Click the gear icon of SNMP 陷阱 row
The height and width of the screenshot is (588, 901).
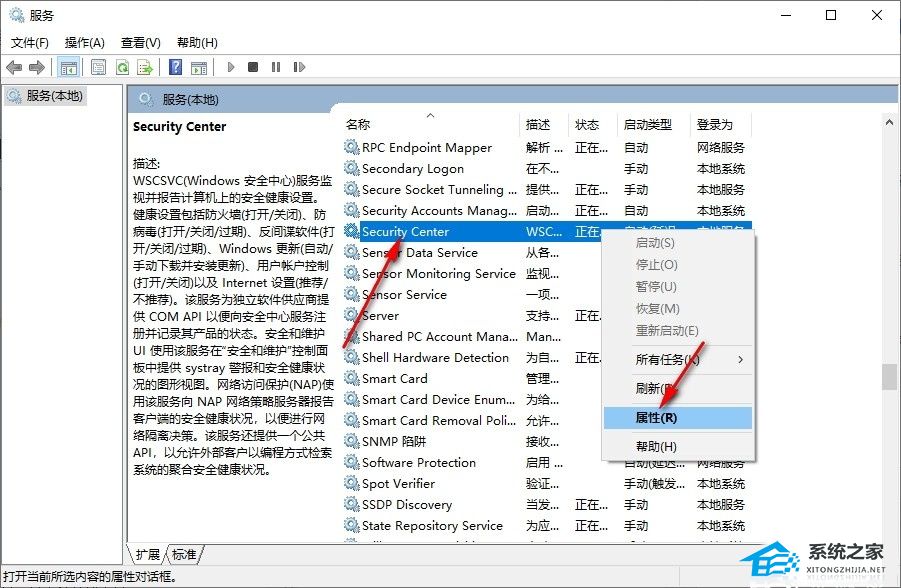[x=352, y=441]
